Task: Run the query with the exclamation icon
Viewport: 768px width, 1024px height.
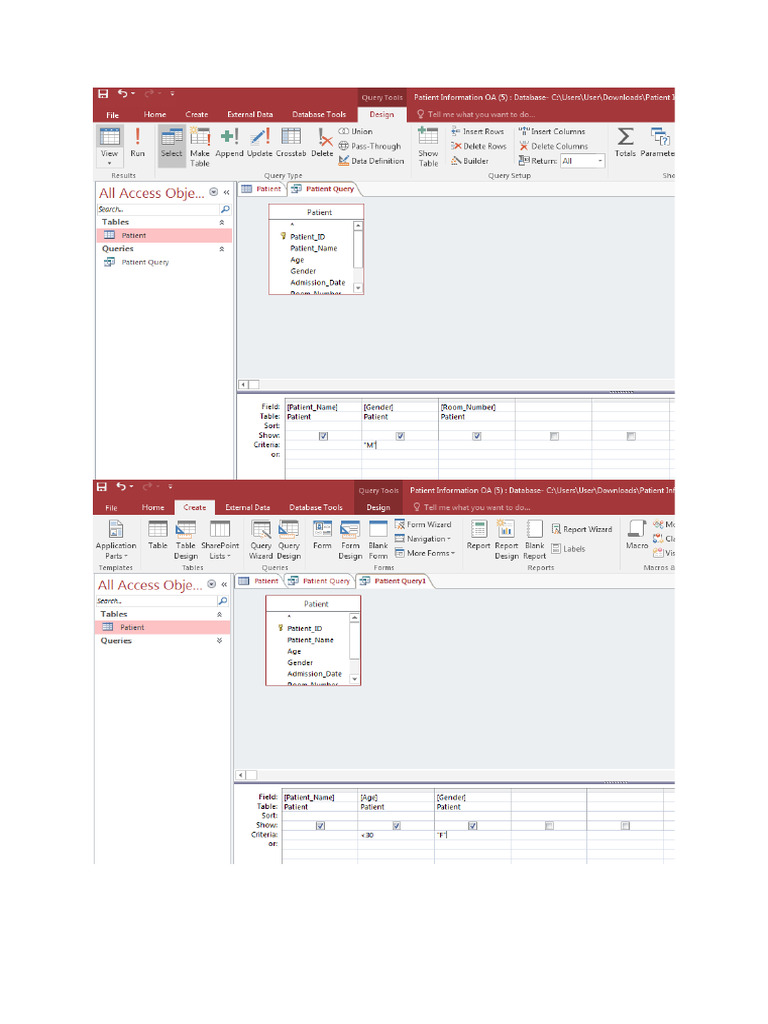Action: [x=137, y=142]
